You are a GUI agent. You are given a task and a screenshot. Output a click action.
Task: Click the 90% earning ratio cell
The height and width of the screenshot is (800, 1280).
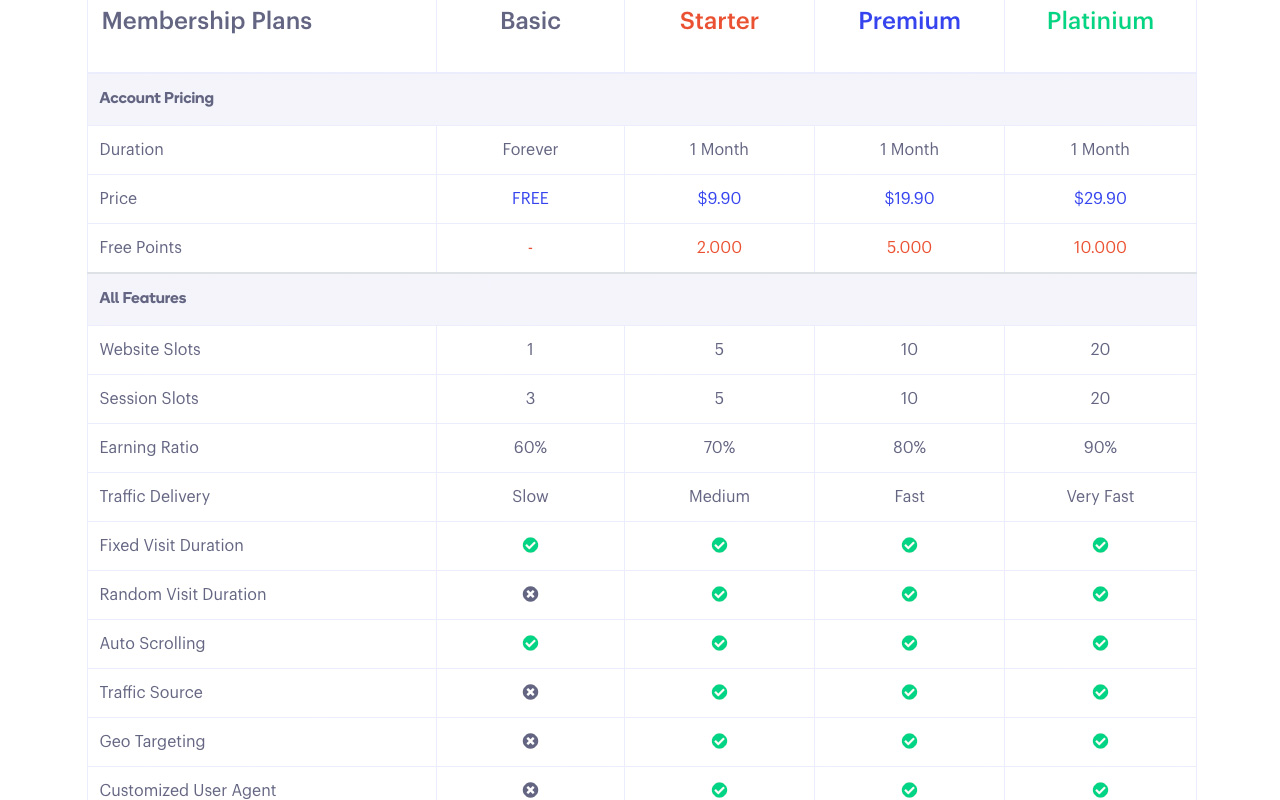tap(1100, 447)
